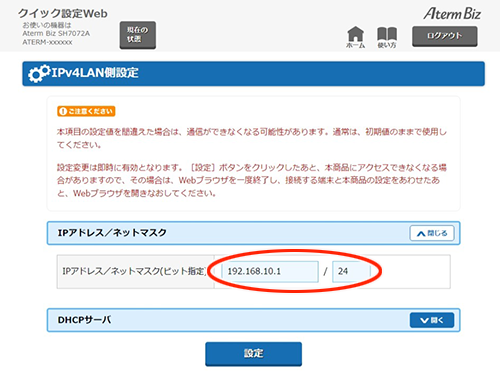Open the Home icon in header

[x=355, y=37]
